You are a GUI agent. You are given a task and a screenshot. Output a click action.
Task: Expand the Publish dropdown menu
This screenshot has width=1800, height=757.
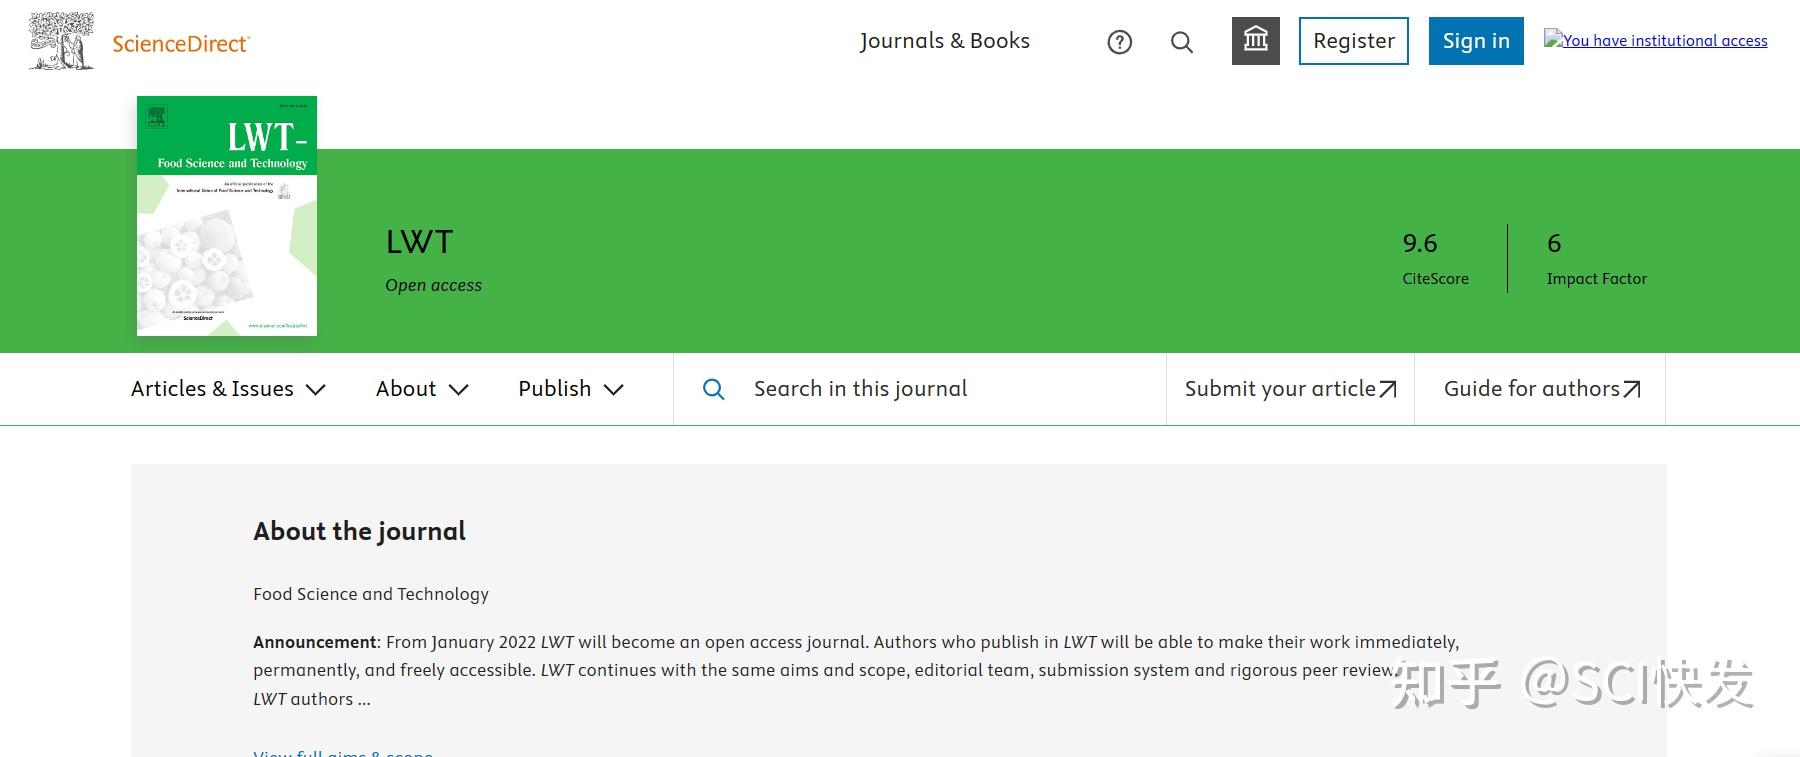click(571, 389)
